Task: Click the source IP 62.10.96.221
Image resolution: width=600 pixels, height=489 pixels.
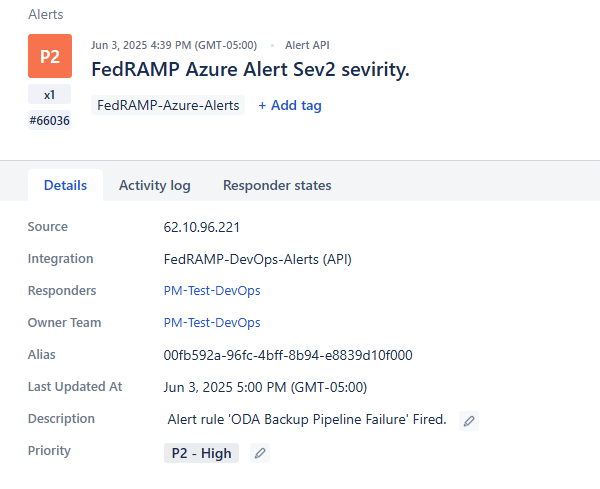Action: coord(202,227)
